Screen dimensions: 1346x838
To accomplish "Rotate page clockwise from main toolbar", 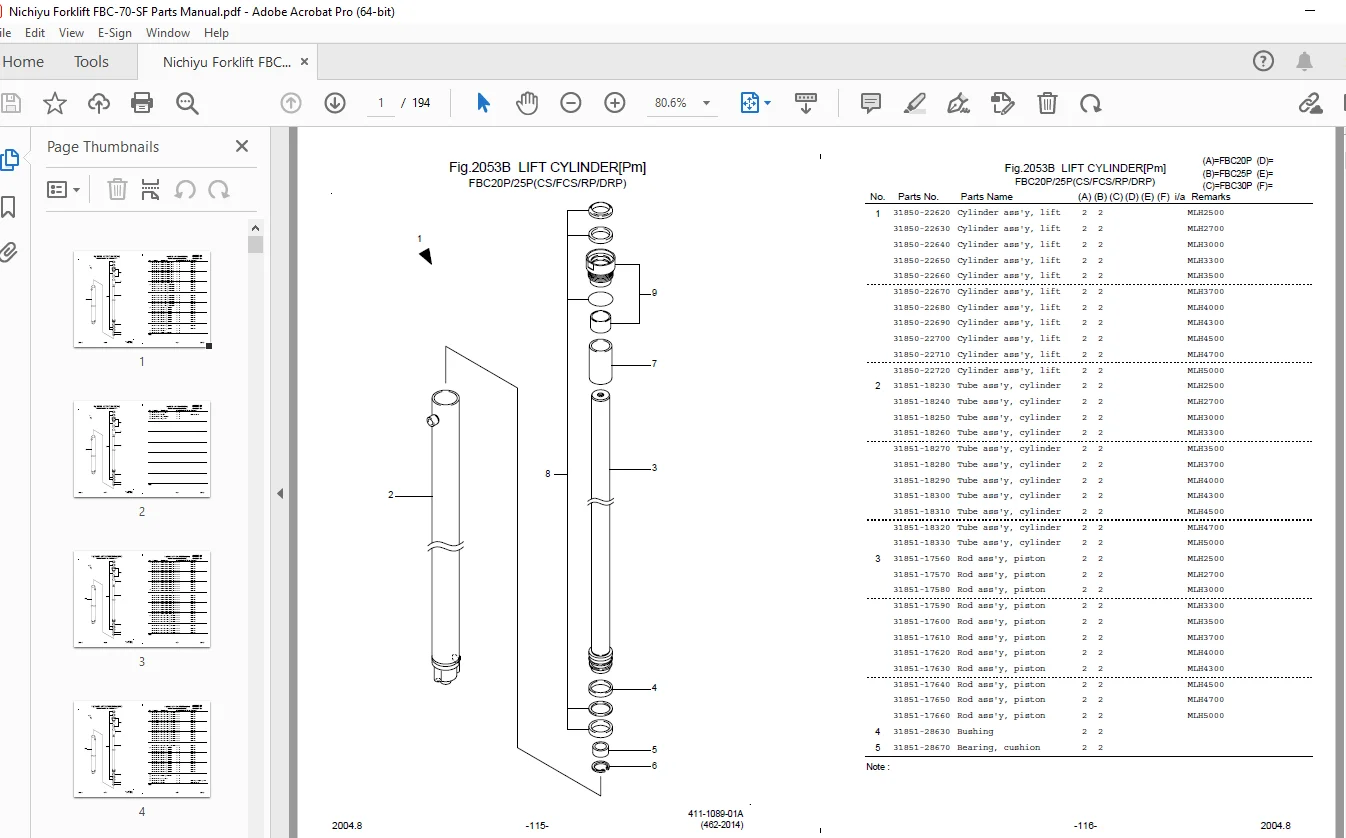I will [1091, 103].
